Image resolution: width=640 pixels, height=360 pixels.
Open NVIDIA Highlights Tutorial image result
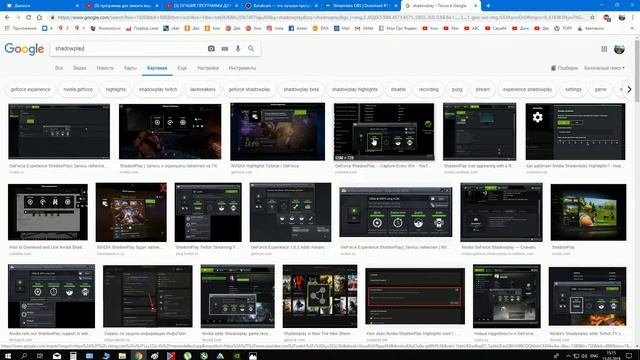point(278,131)
